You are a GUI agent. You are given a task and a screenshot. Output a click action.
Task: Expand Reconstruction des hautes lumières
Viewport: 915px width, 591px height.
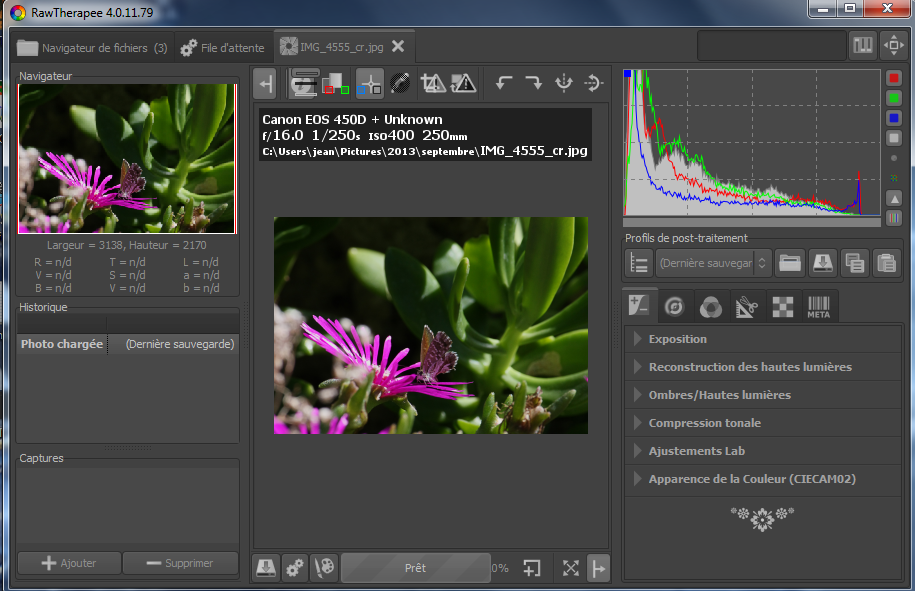pyautogui.click(x=763, y=367)
